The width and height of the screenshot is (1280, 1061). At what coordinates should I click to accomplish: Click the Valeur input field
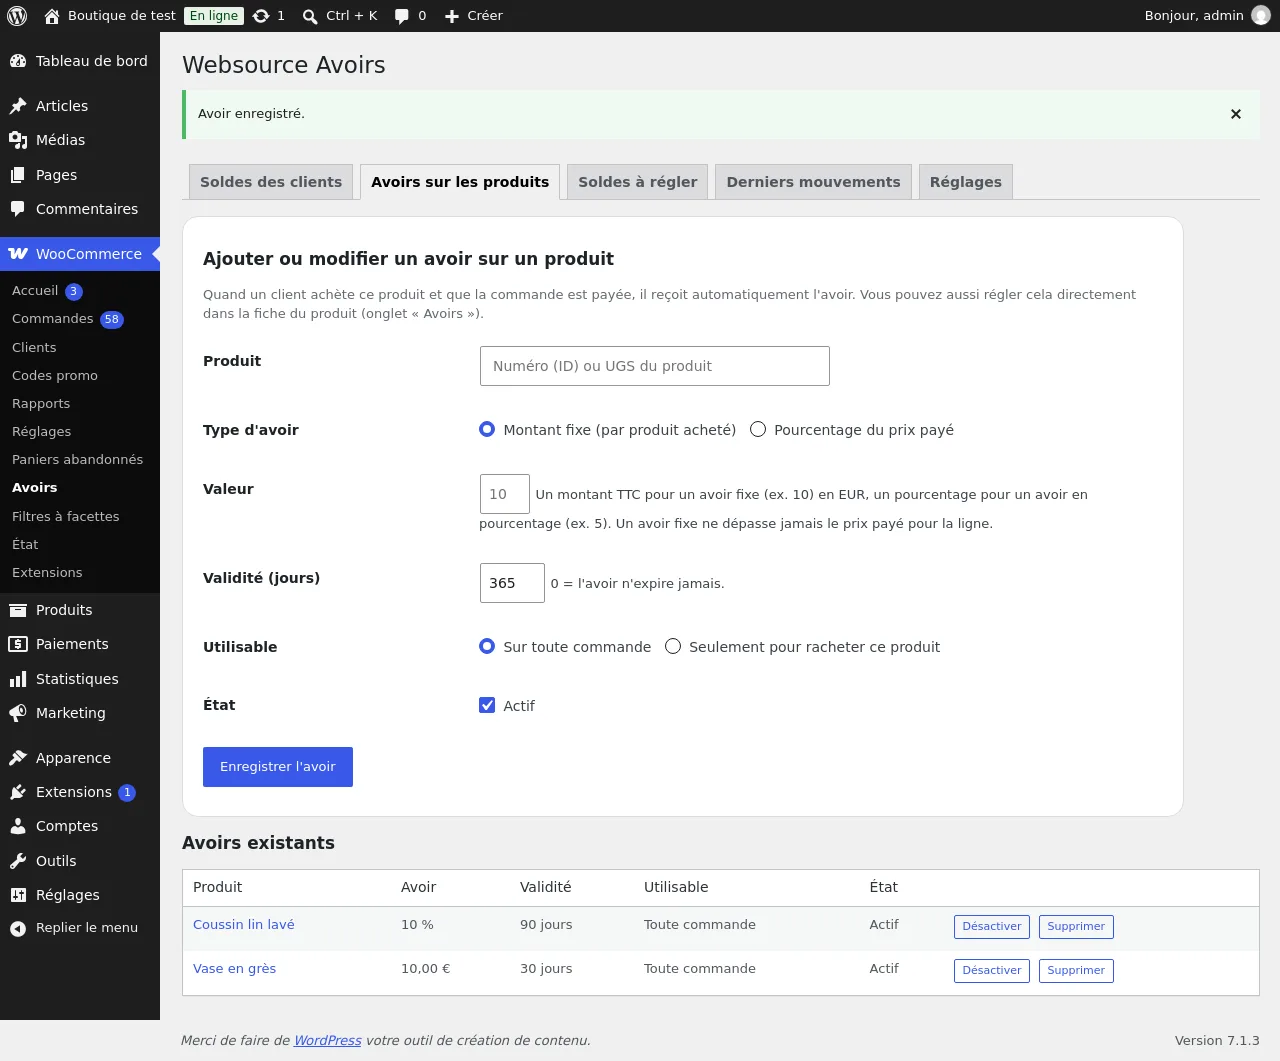tap(505, 494)
